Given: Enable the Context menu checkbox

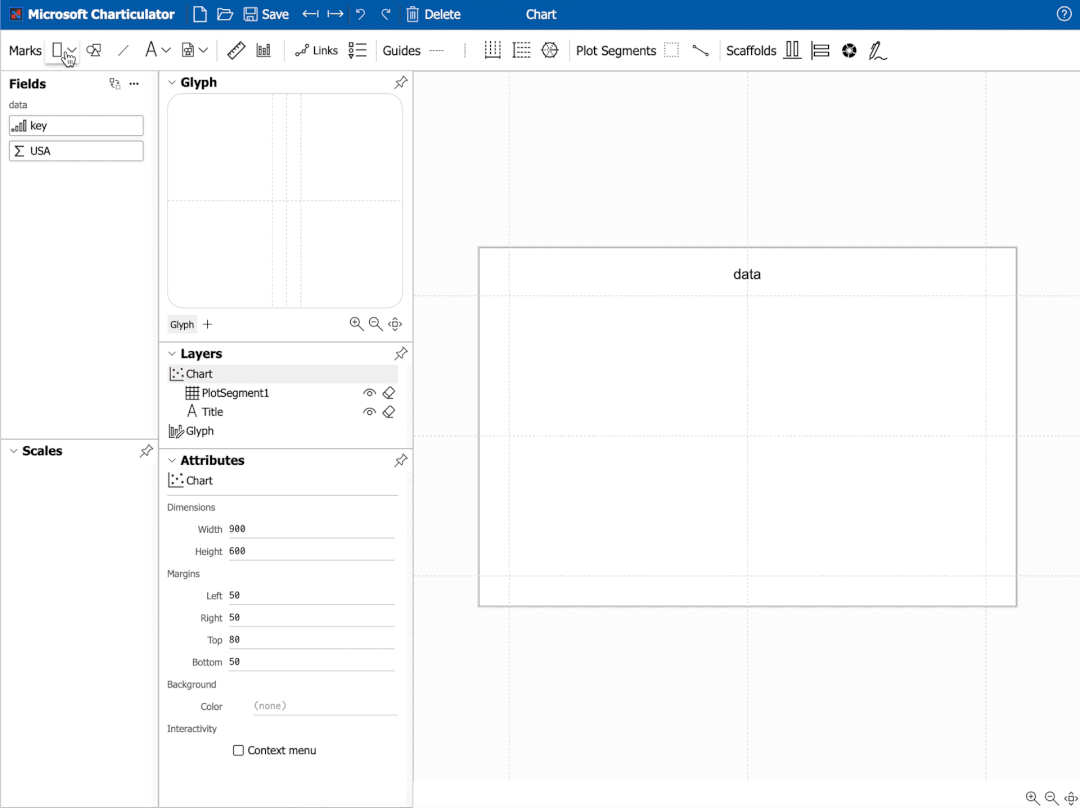Looking at the screenshot, I should click(x=238, y=750).
